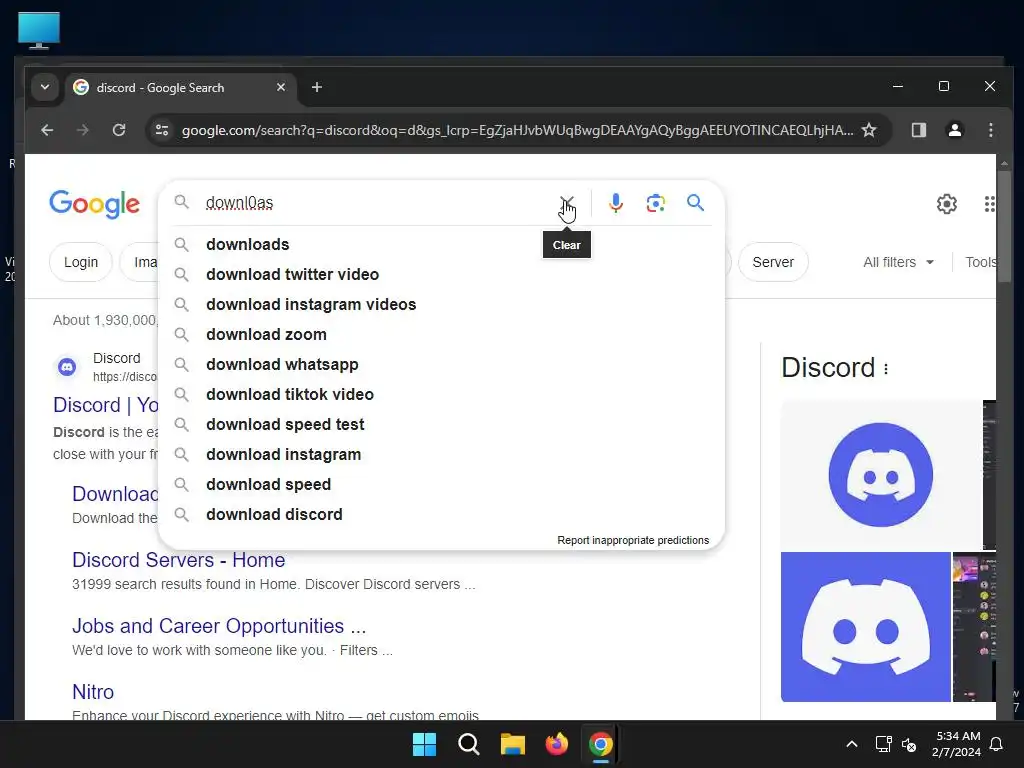Screen dimensions: 1024x768
Task: Open Google quick settings gear
Action: point(946,204)
